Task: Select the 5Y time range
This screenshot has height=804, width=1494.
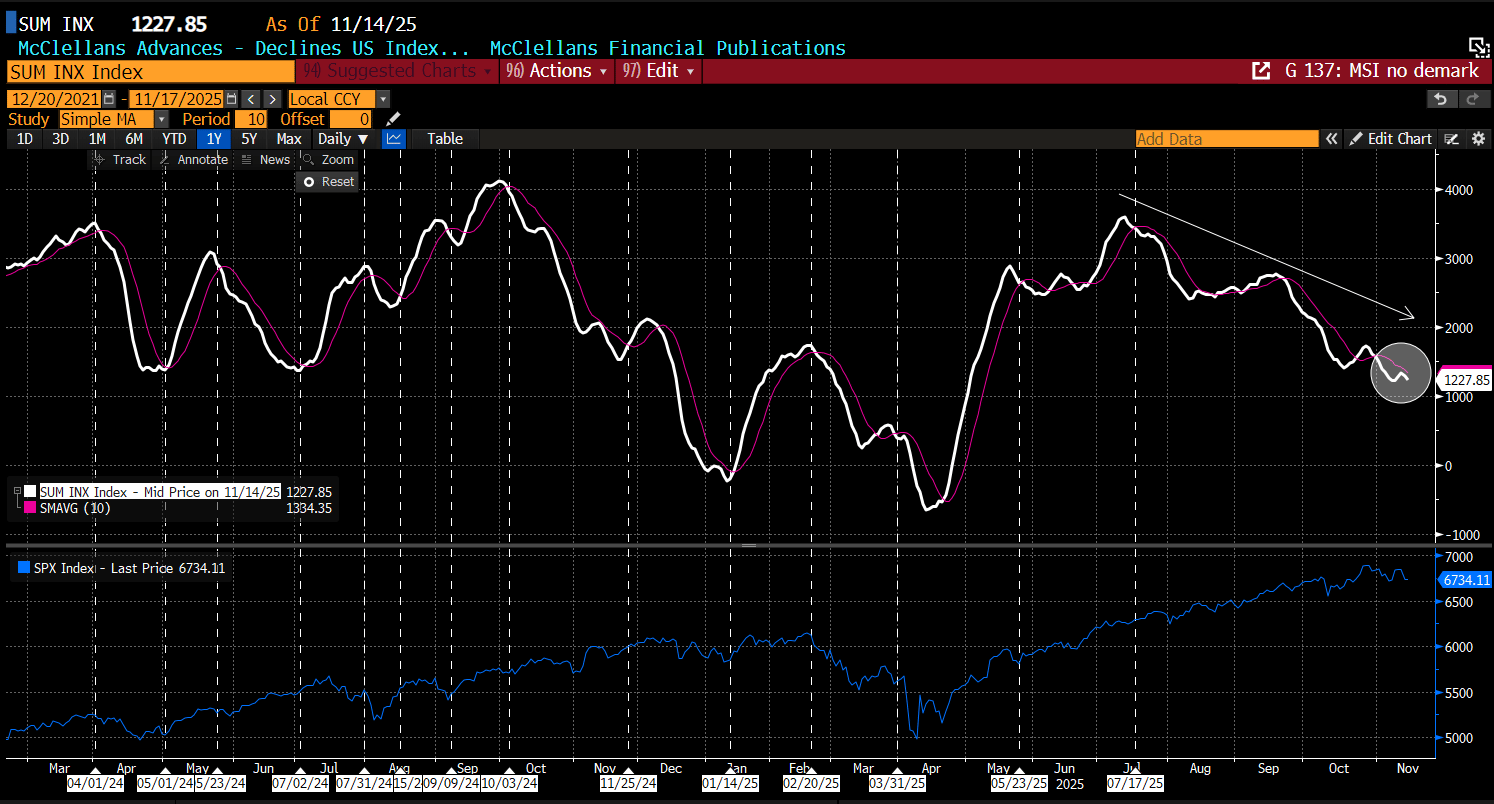Action: [249, 139]
